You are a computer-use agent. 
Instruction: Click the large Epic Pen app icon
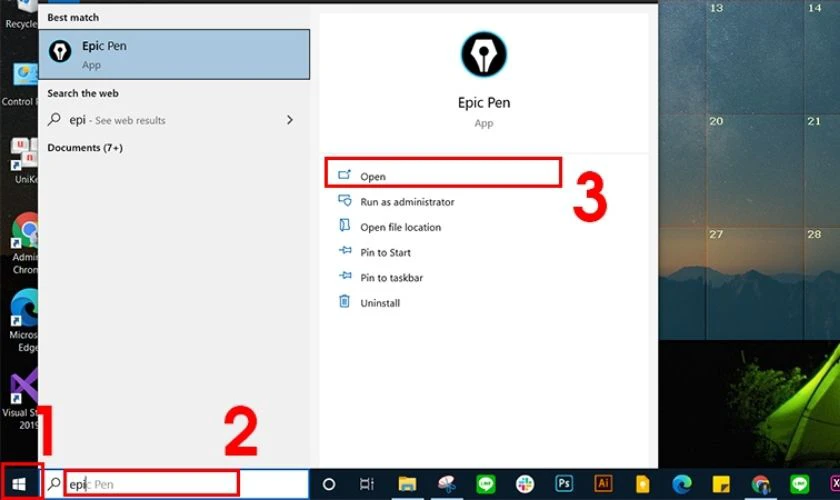click(x=484, y=54)
